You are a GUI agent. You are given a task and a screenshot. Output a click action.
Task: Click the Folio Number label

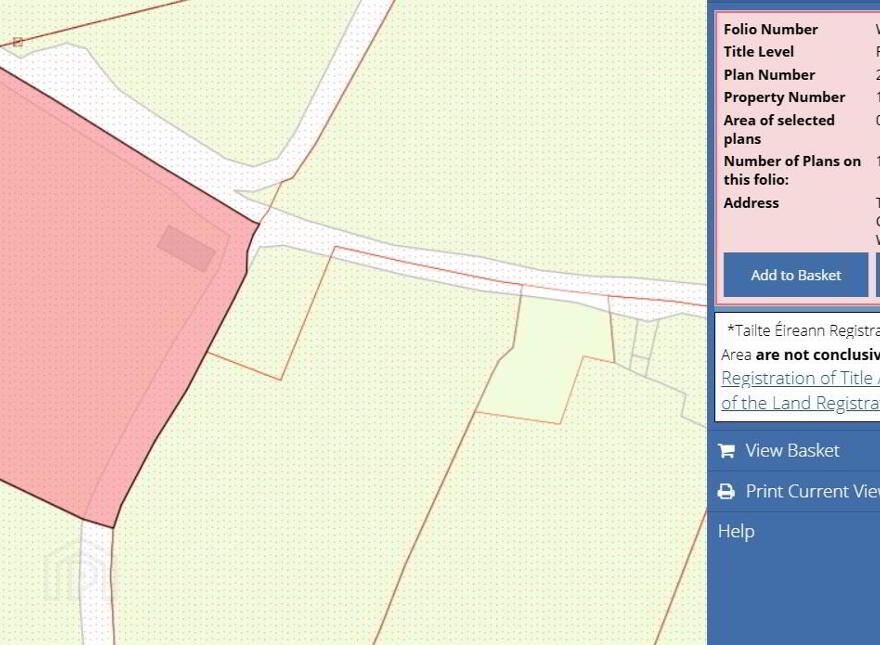coord(770,29)
